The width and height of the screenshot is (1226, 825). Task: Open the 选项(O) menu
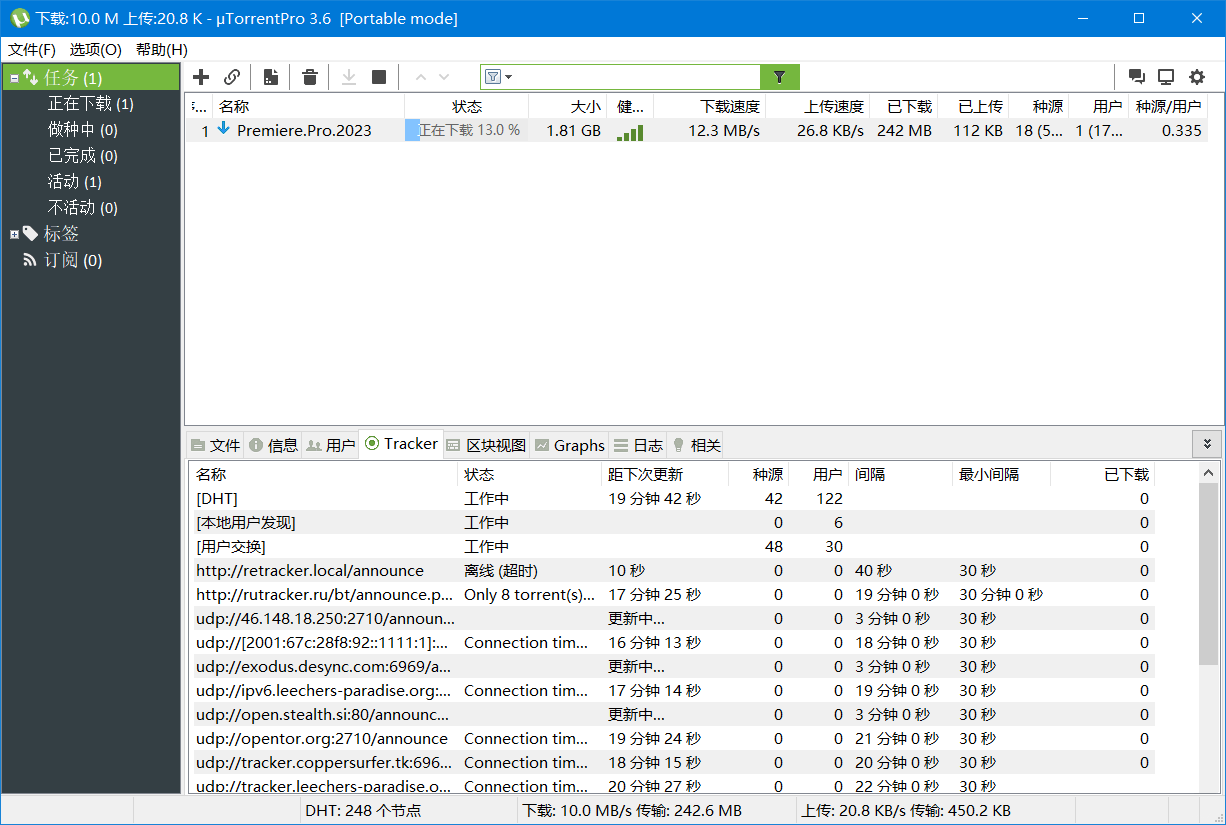(95, 49)
